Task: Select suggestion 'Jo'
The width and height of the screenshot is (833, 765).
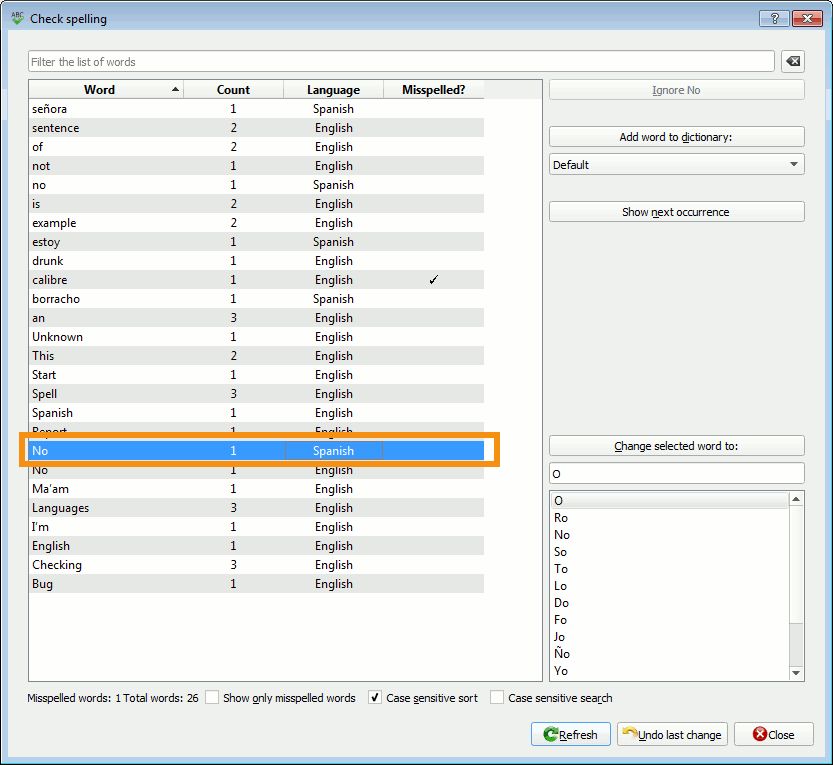Action: pos(669,636)
